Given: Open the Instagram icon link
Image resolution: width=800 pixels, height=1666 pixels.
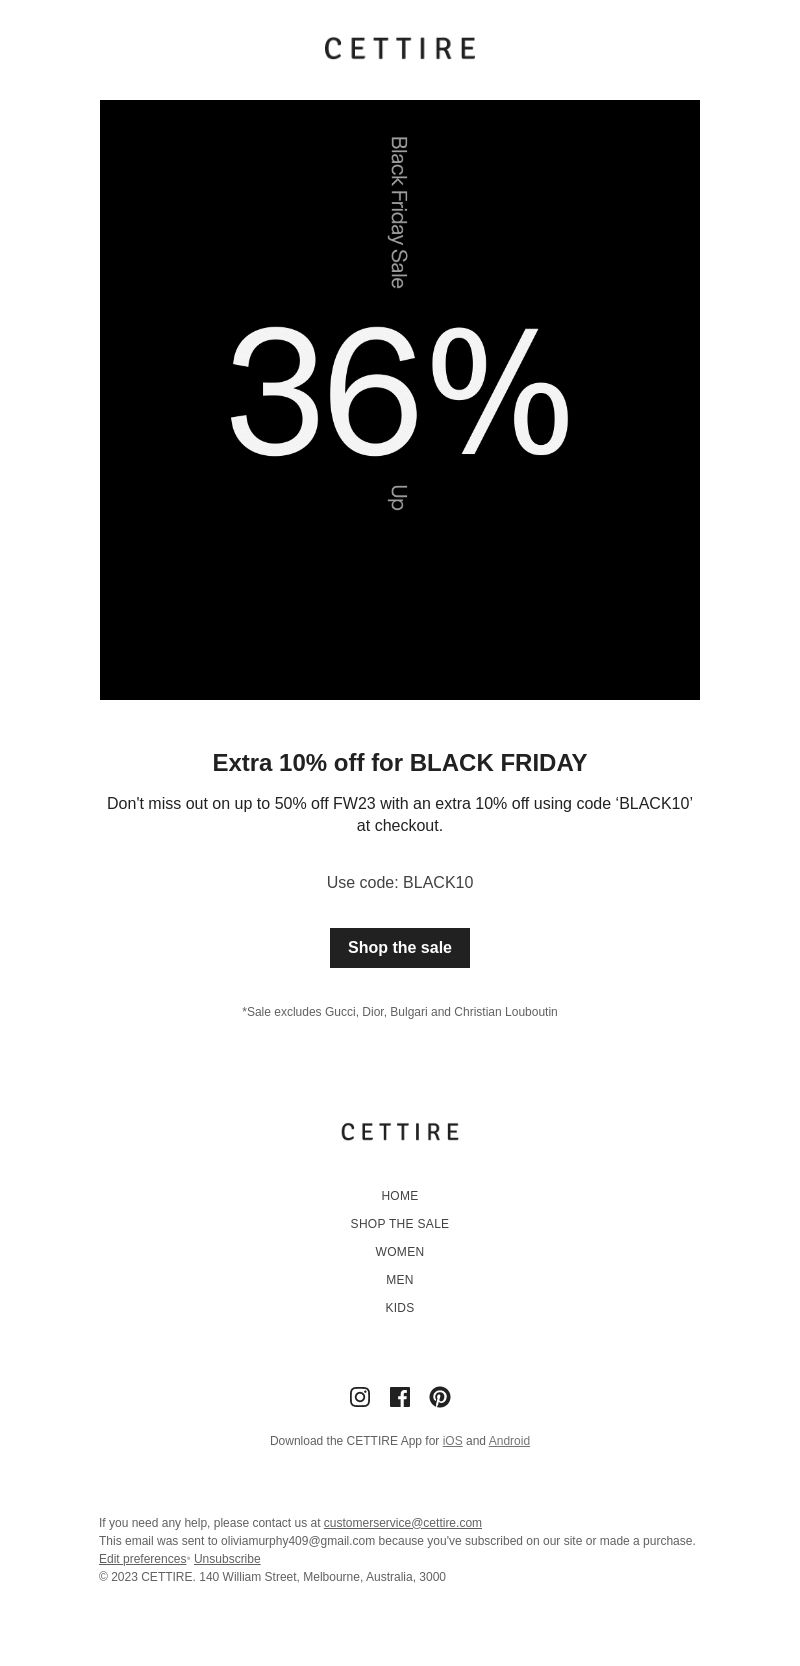Looking at the screenshot, I should (360, 1397).
